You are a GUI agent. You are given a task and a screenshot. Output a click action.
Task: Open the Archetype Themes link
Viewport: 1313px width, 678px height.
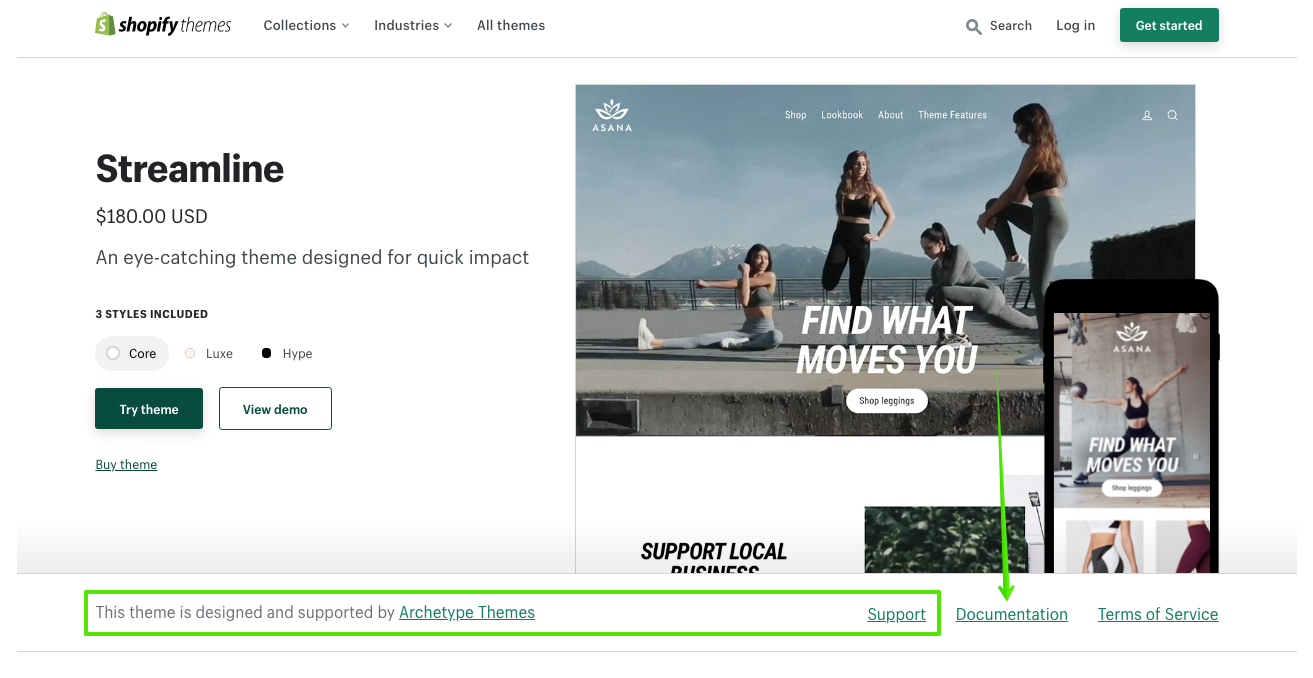point(467,612)
